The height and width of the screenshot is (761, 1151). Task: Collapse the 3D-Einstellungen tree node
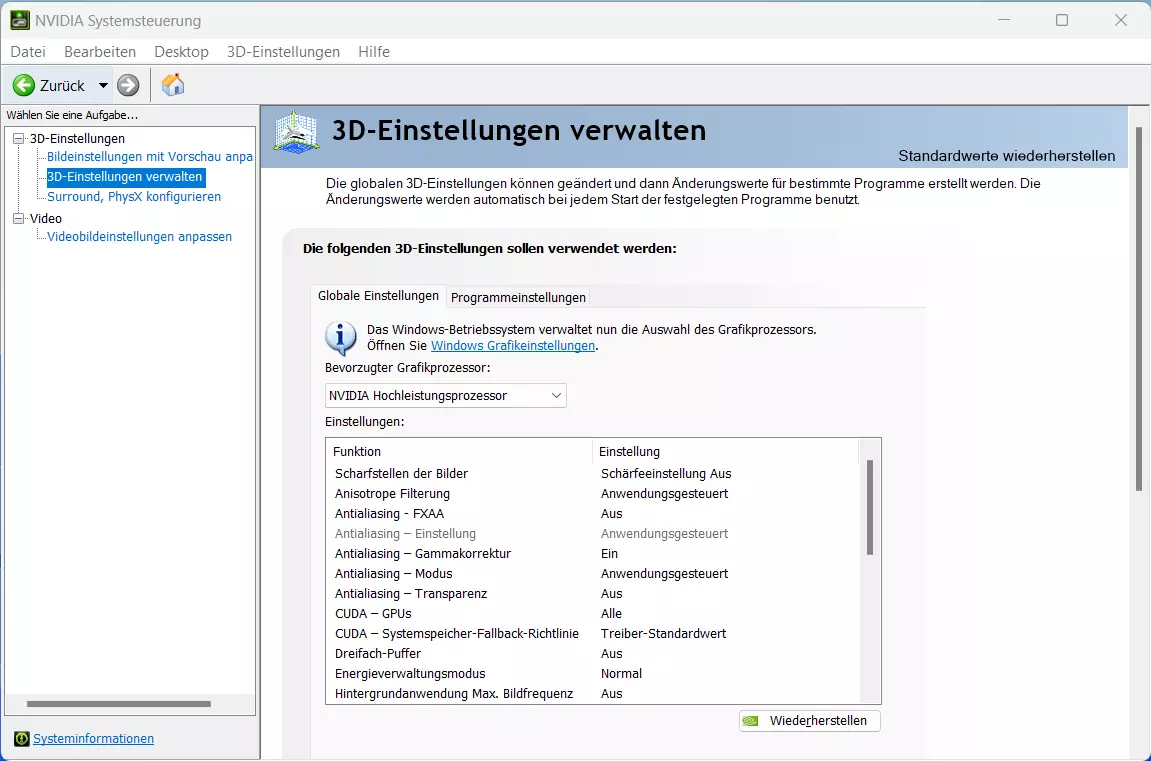[18, 139]
